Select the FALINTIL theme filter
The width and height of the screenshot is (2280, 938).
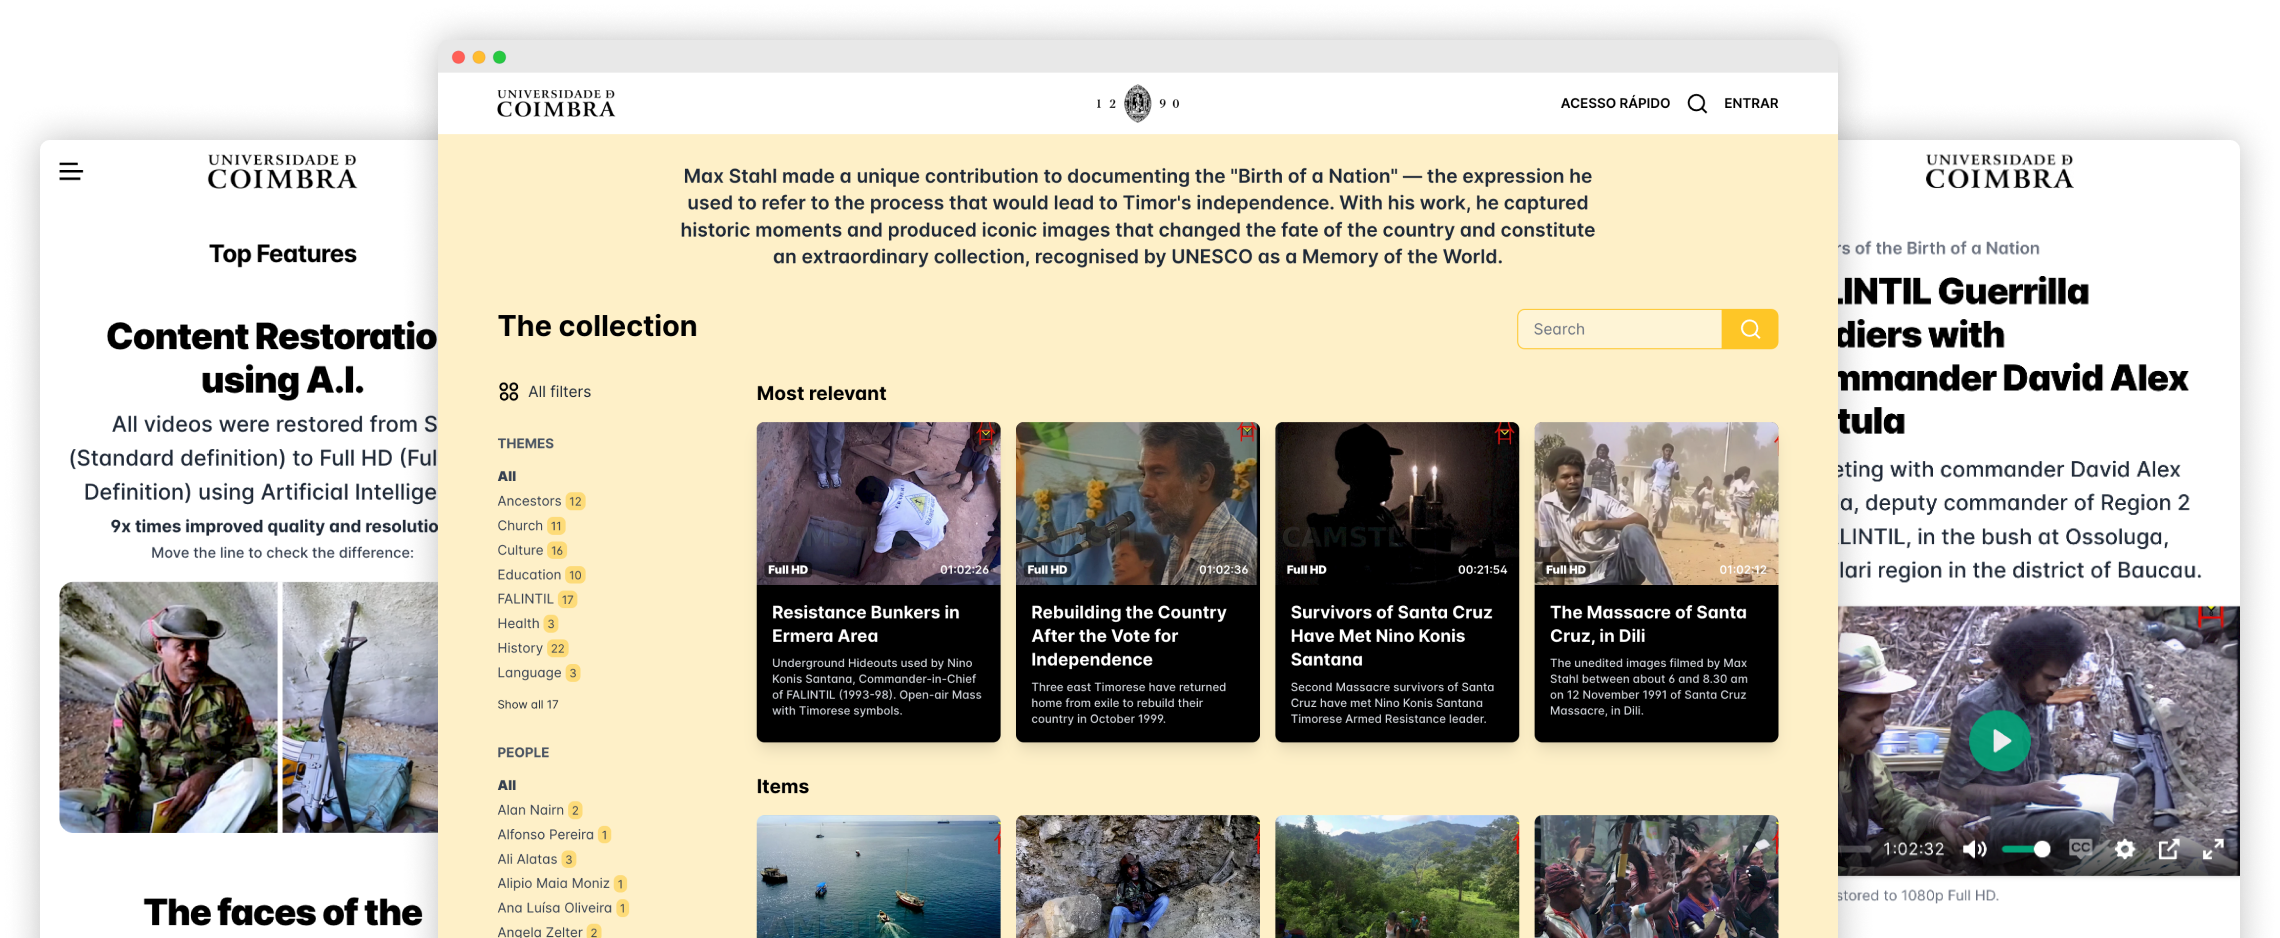click(x=525, y=599)
